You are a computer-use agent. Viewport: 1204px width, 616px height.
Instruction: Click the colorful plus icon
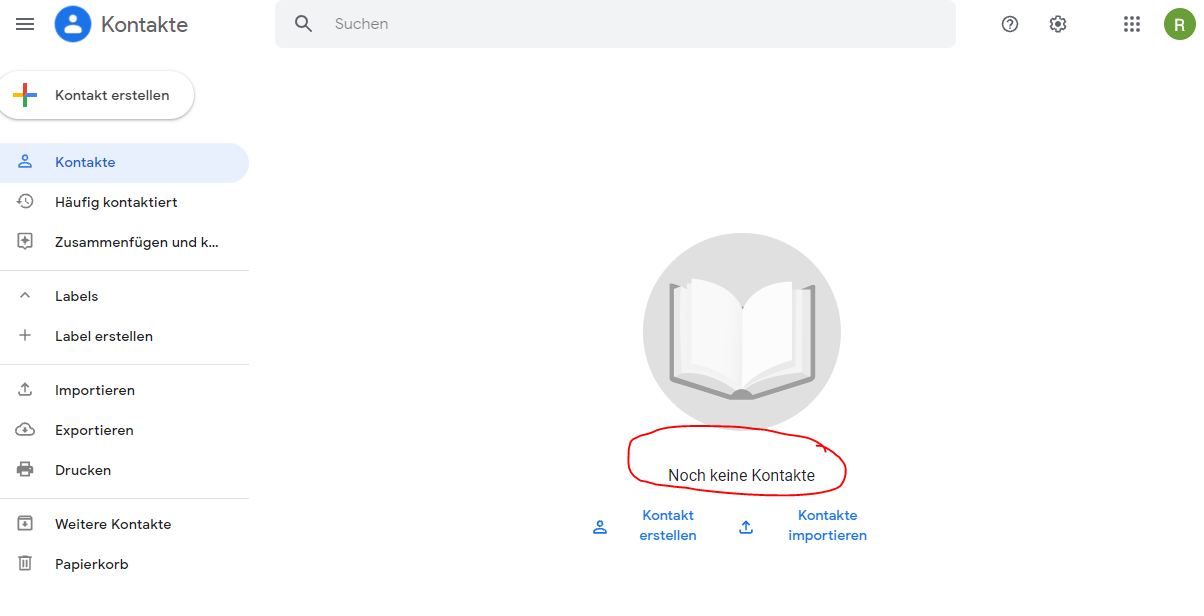pyautogui.click(x=25, y=95)
